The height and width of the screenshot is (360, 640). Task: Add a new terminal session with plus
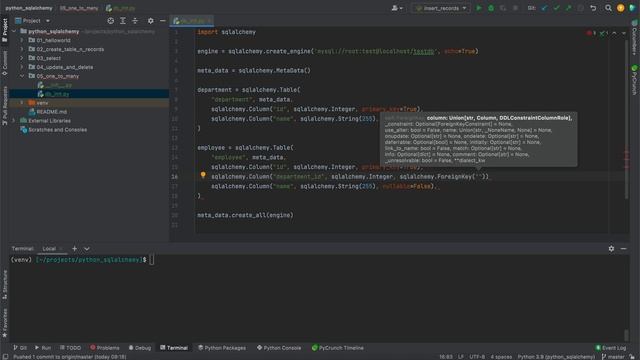(74, 249)
